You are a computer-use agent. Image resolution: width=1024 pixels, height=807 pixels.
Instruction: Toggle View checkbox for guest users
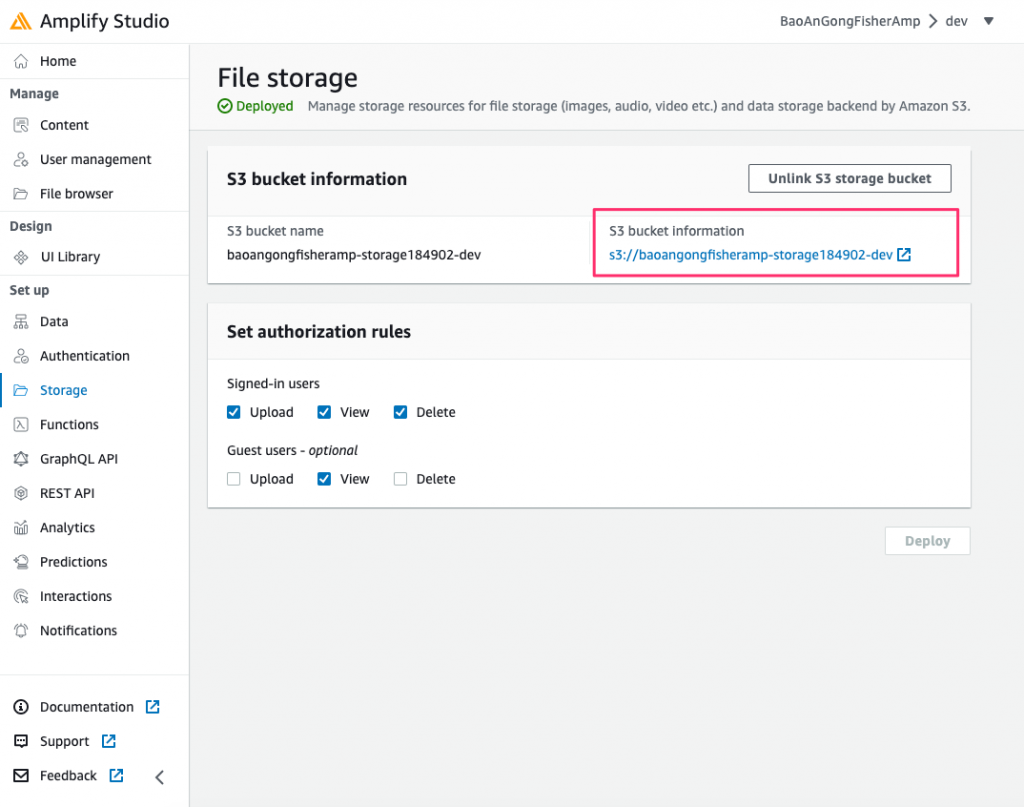(325, 479)
